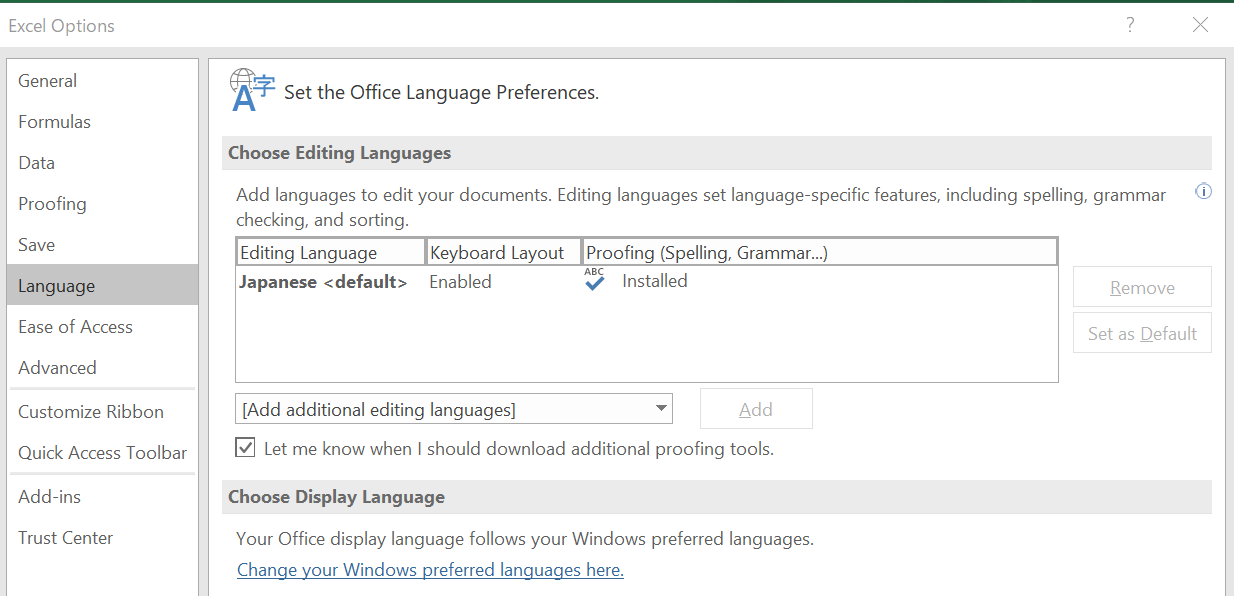Image resolution: width=1234 pixels, height=596 pixels.
Task: Click the info icon beside editing languages description
Action: 1204,192
